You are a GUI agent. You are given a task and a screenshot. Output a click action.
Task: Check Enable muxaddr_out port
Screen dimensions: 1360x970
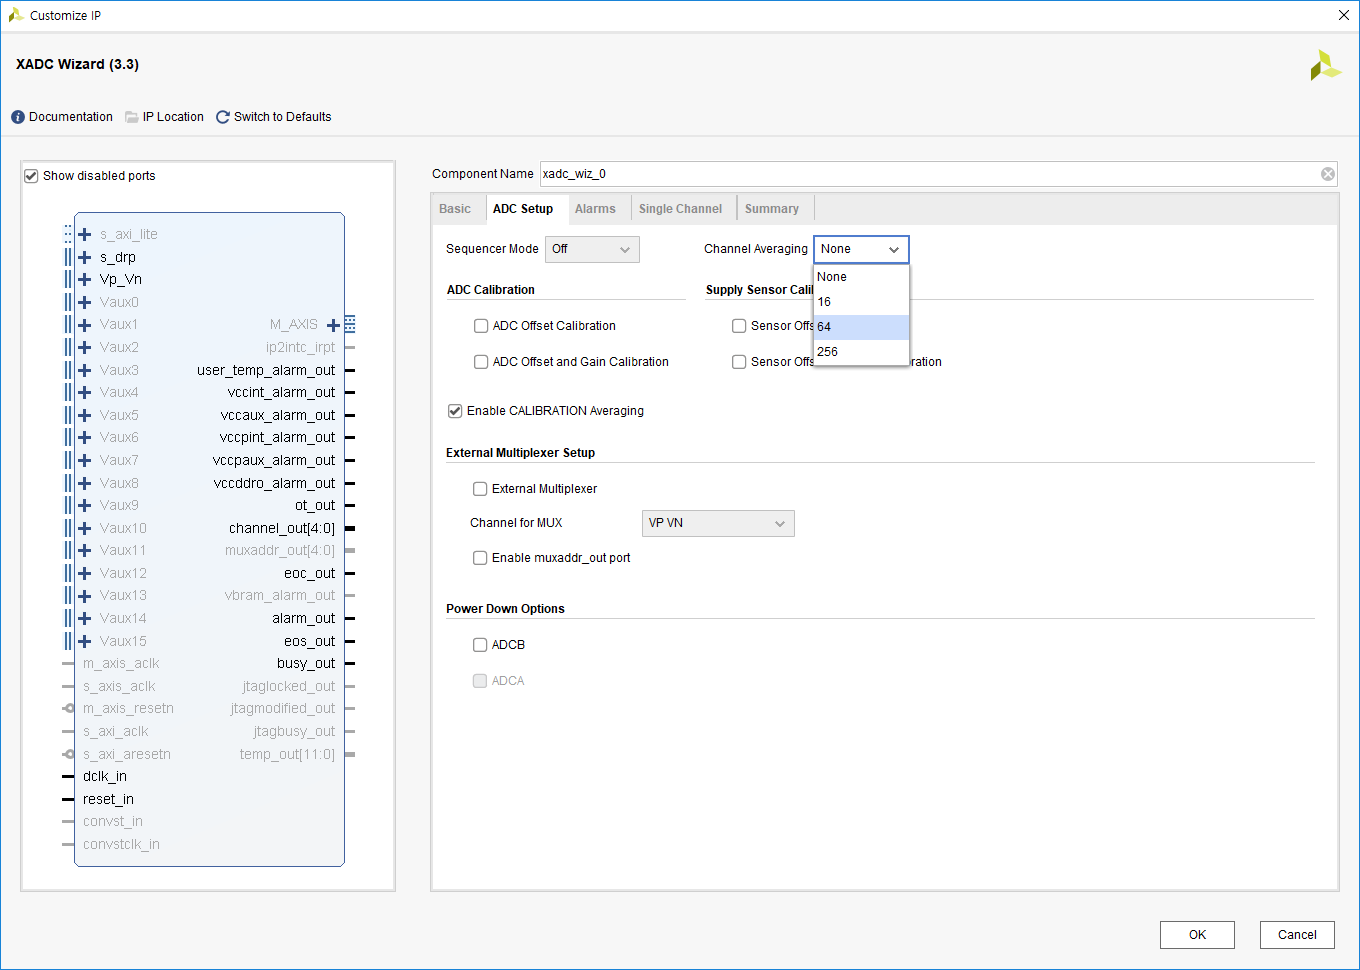(480, 558)
